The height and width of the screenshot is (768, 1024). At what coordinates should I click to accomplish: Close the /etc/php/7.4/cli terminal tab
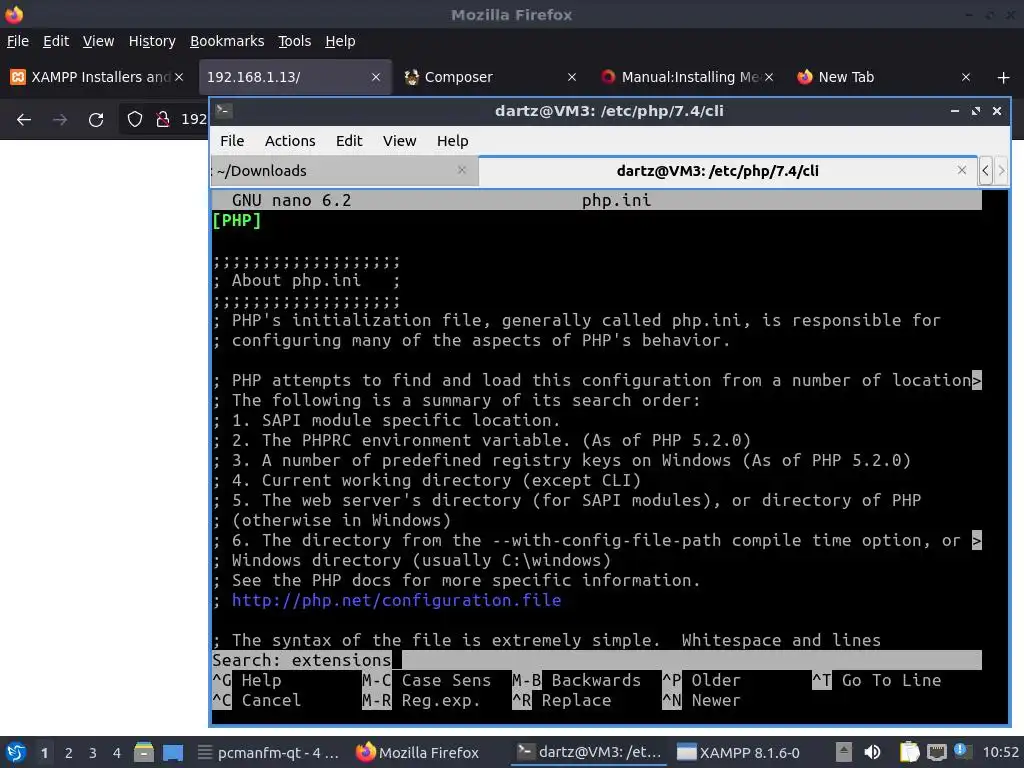[x=961, y=170]
